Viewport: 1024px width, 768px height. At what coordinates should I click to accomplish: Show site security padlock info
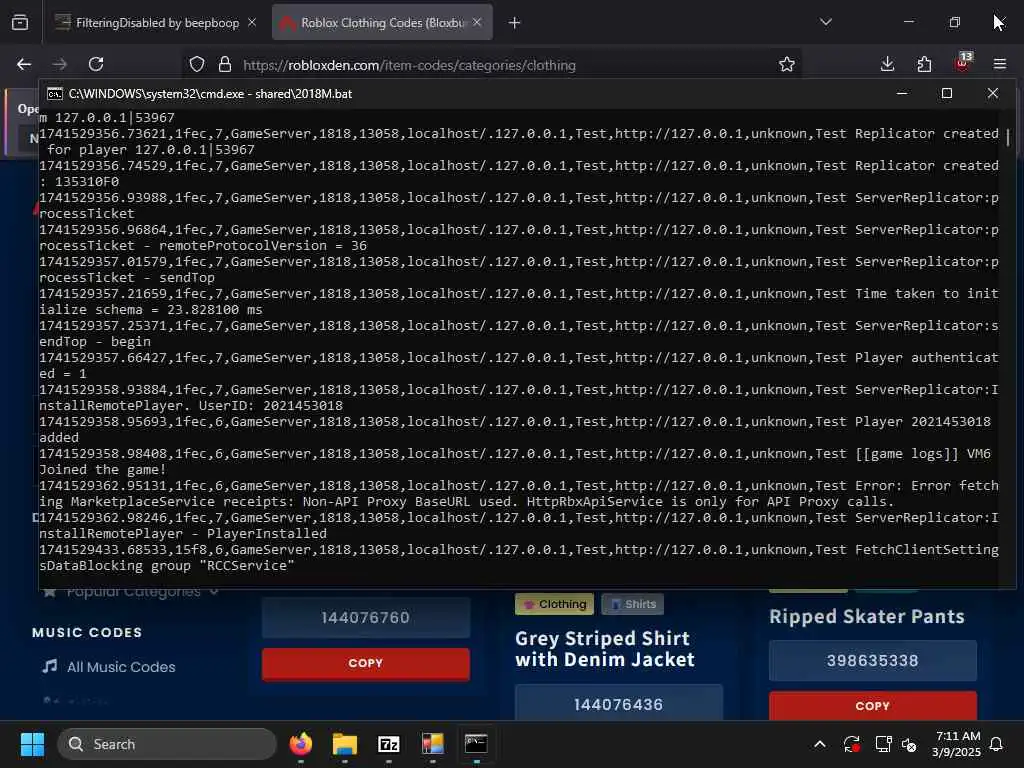tap(225, 64)
